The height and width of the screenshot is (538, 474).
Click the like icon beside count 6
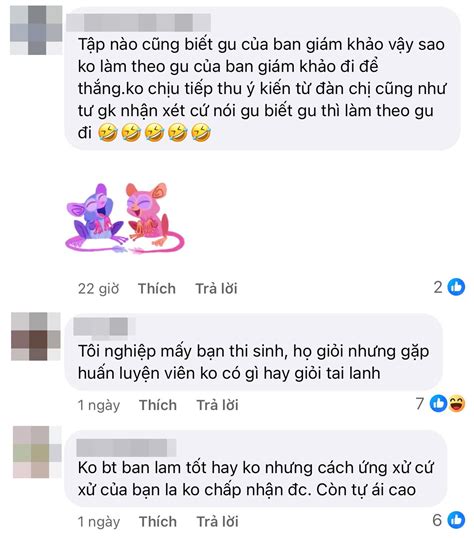click(x=456, y=520)
